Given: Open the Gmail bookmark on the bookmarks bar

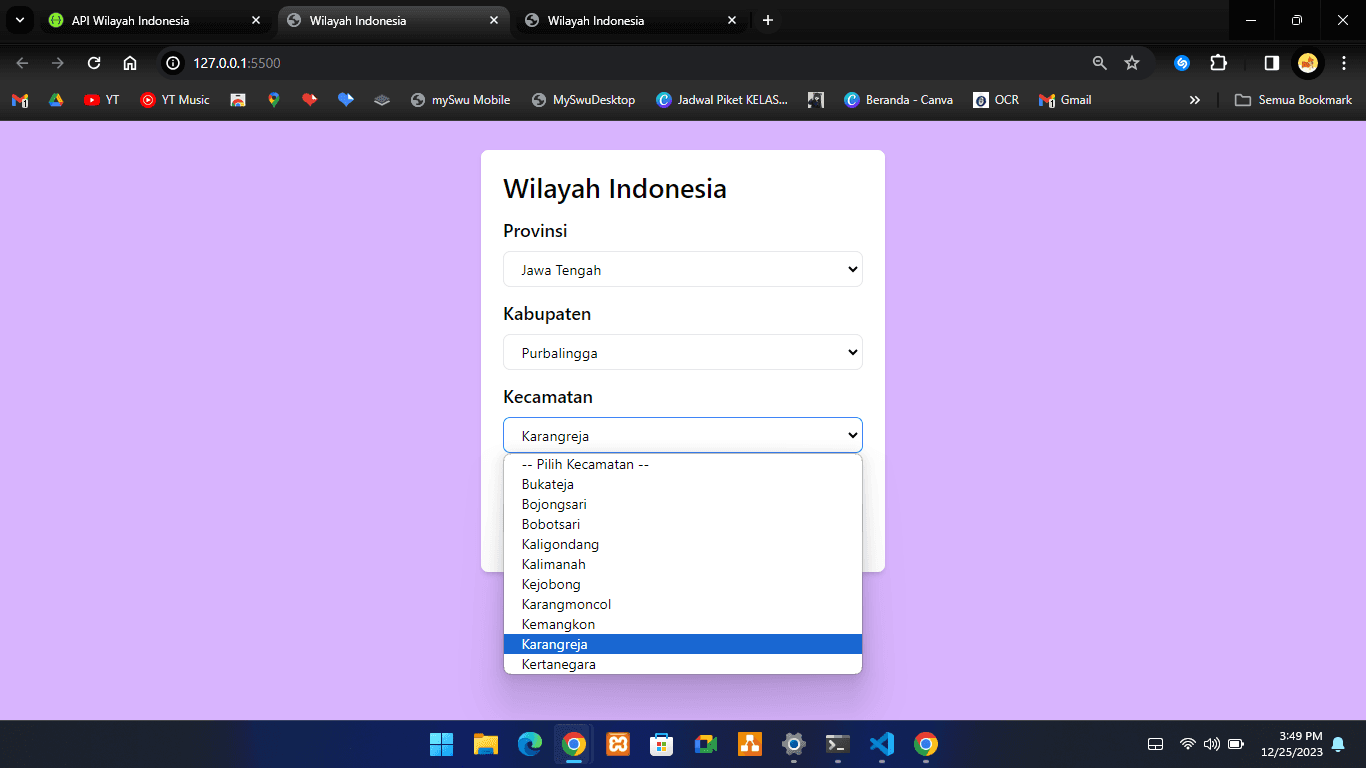Looking at the screenshot, I should 1064,99.
